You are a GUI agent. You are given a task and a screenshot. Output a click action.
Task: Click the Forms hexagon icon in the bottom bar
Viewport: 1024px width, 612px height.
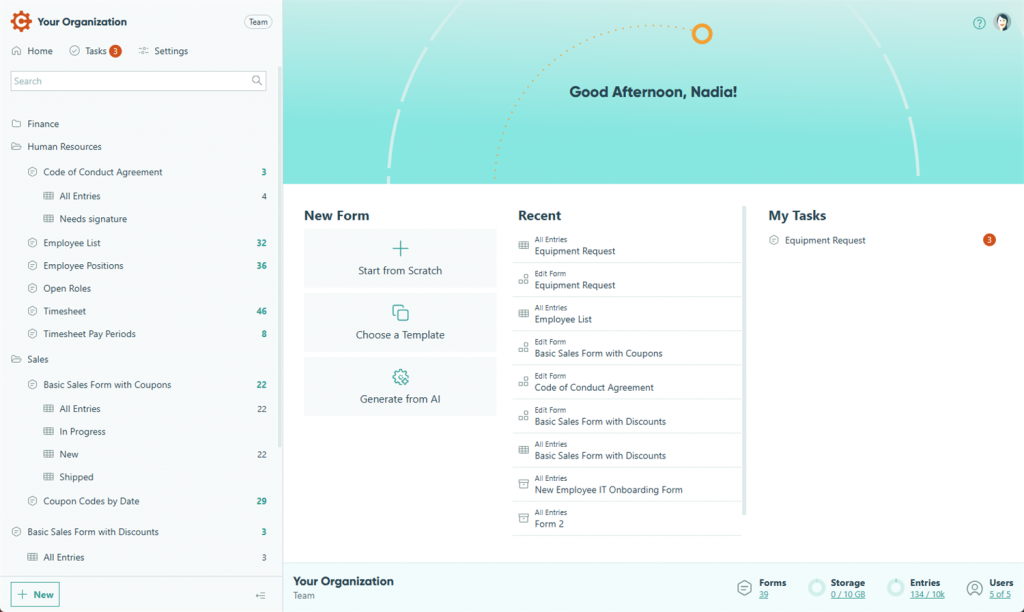(x=742, y=587)
